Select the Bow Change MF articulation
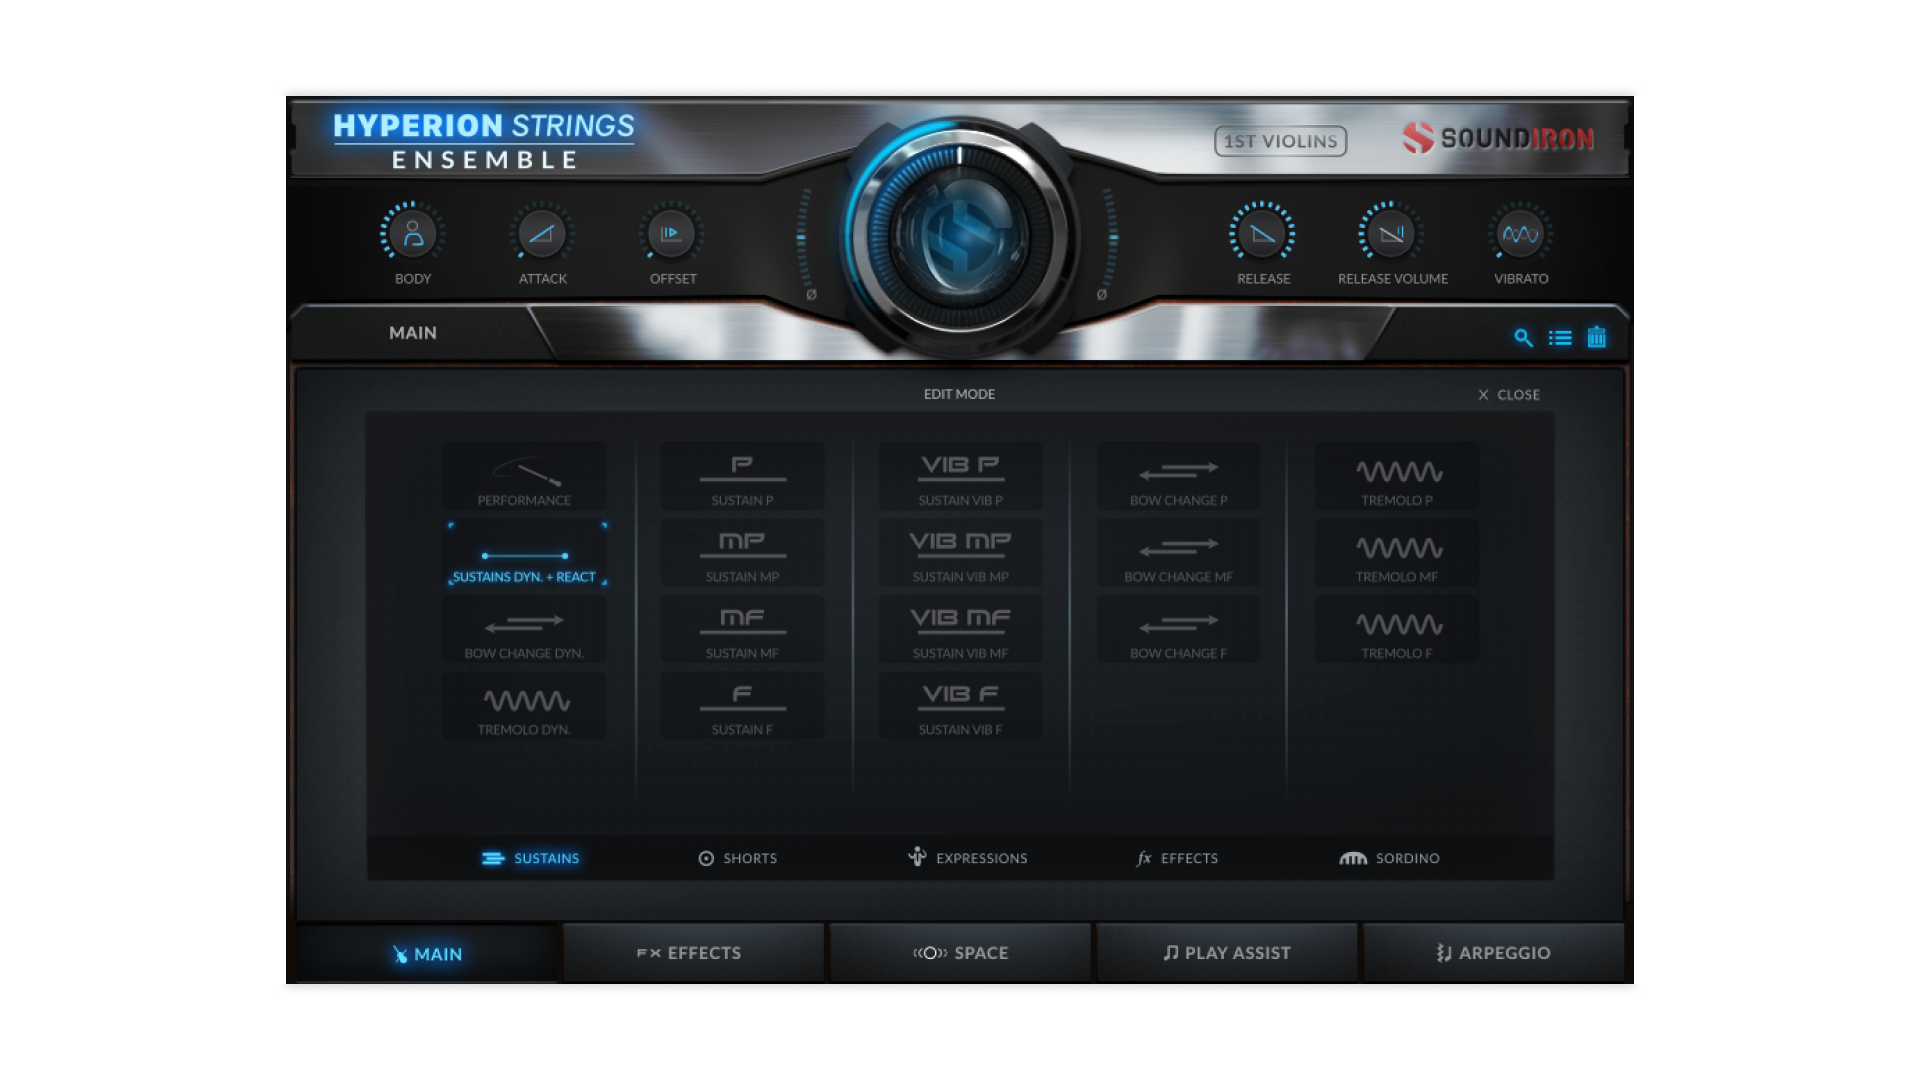The width and height of the screenshot is (1920, 1080). (x=1178, y=554)
